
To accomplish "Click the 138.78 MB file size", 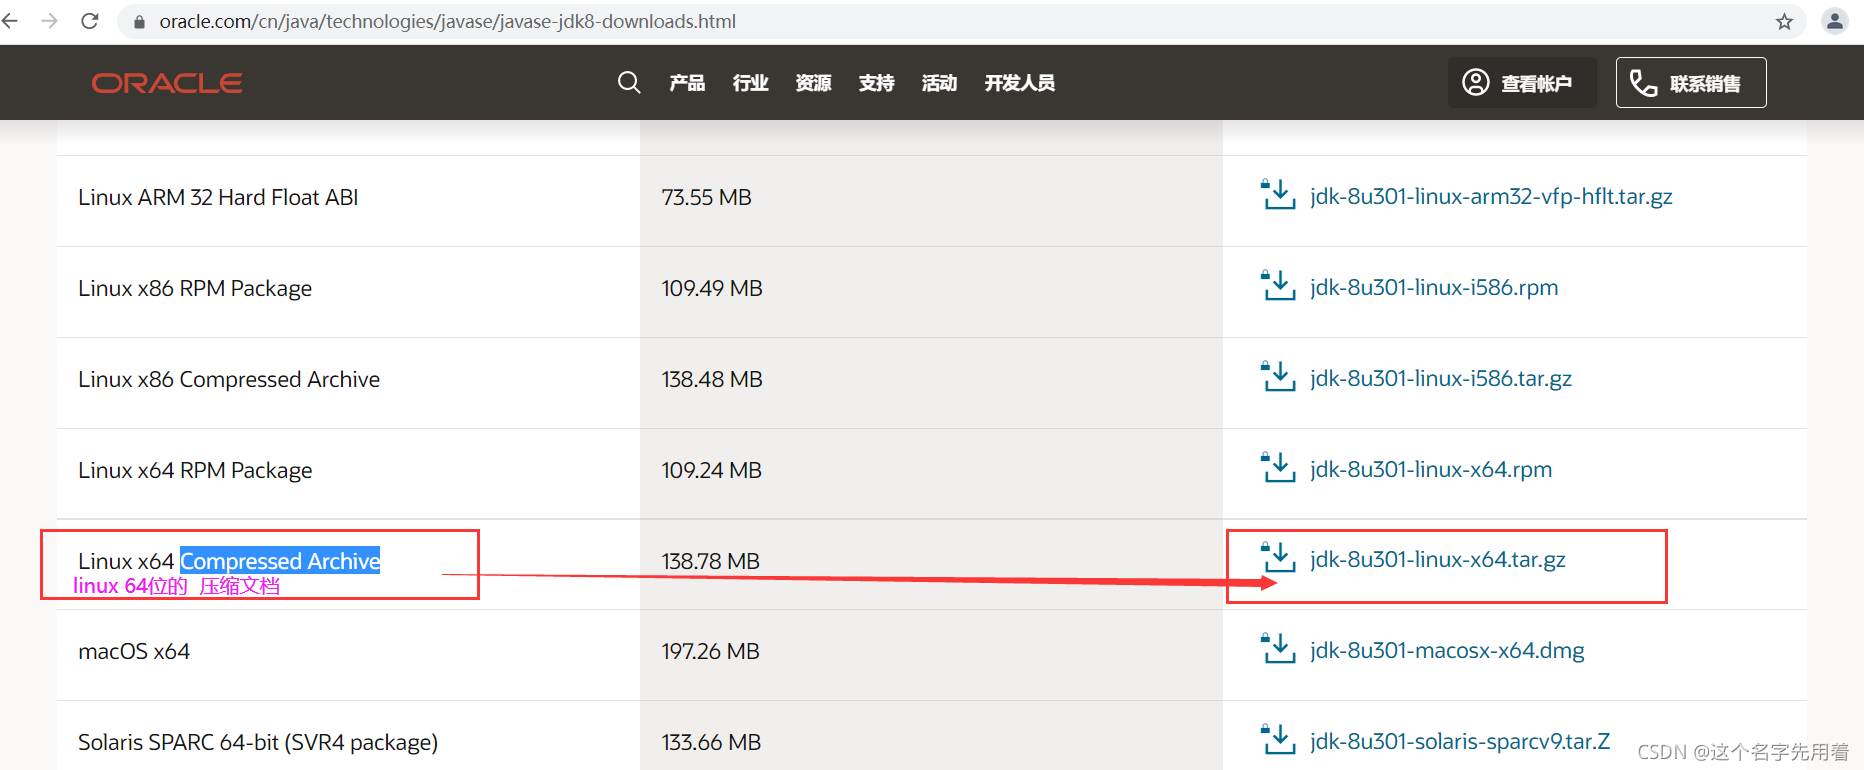I will pyautogui.click(x=710, y=562).
